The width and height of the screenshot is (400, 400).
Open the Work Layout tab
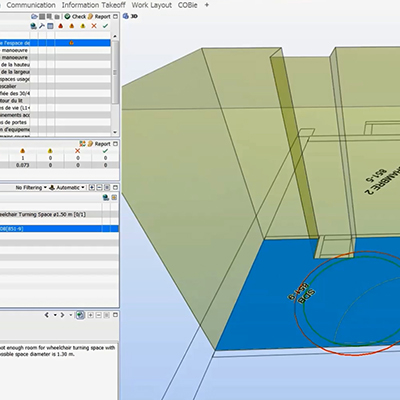(152, 5)
